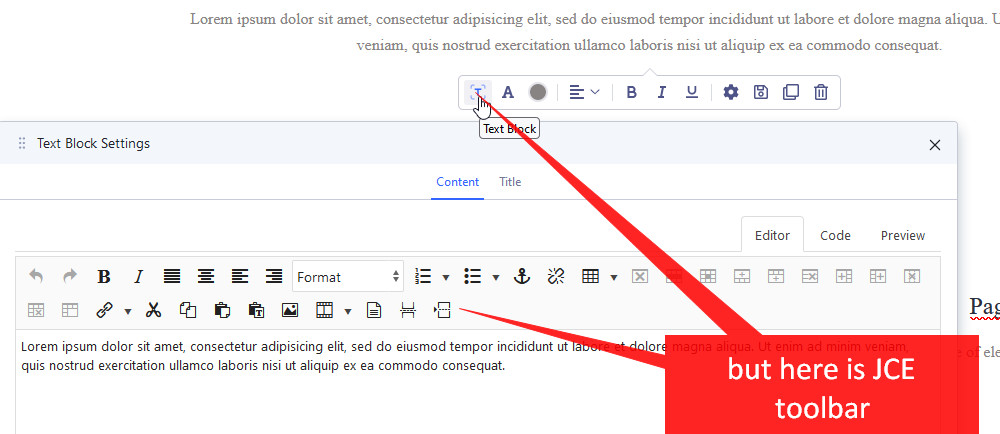This screenshot has height=434, width=1000.
Task: Insert a table with the grid icon
Action: 591,276
